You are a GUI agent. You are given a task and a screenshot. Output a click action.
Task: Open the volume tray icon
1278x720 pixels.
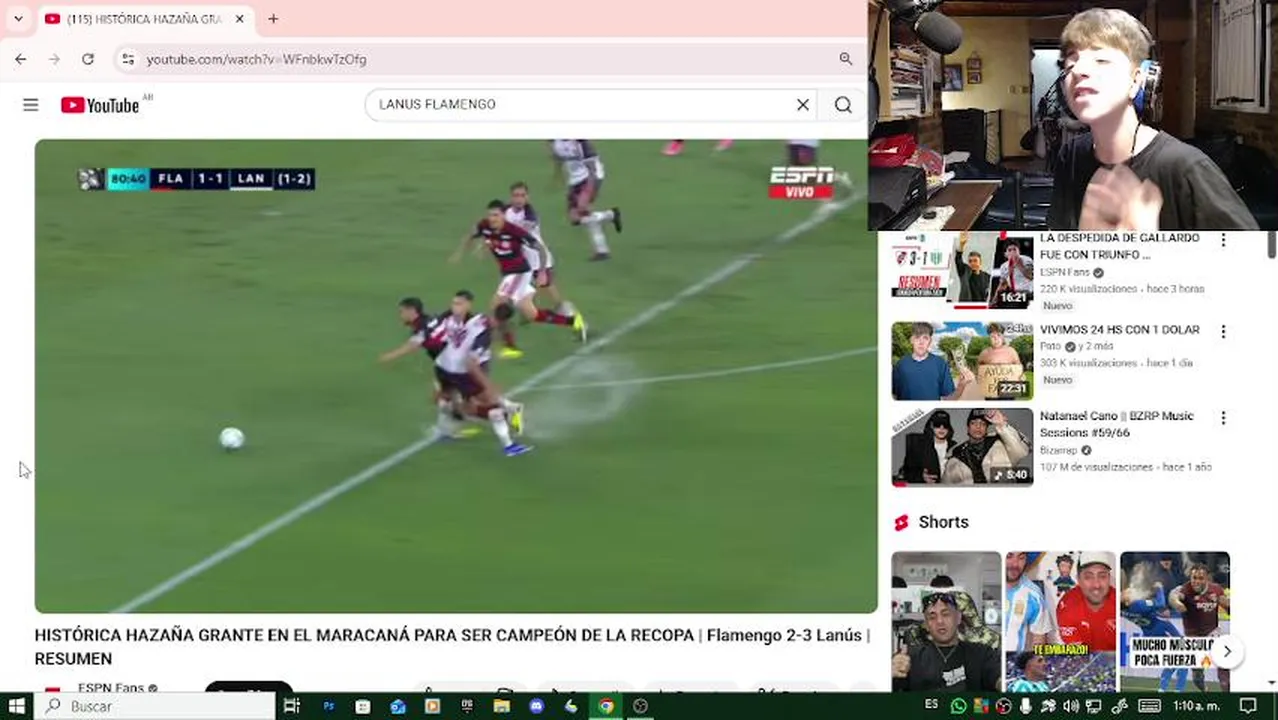(1071, 706)
